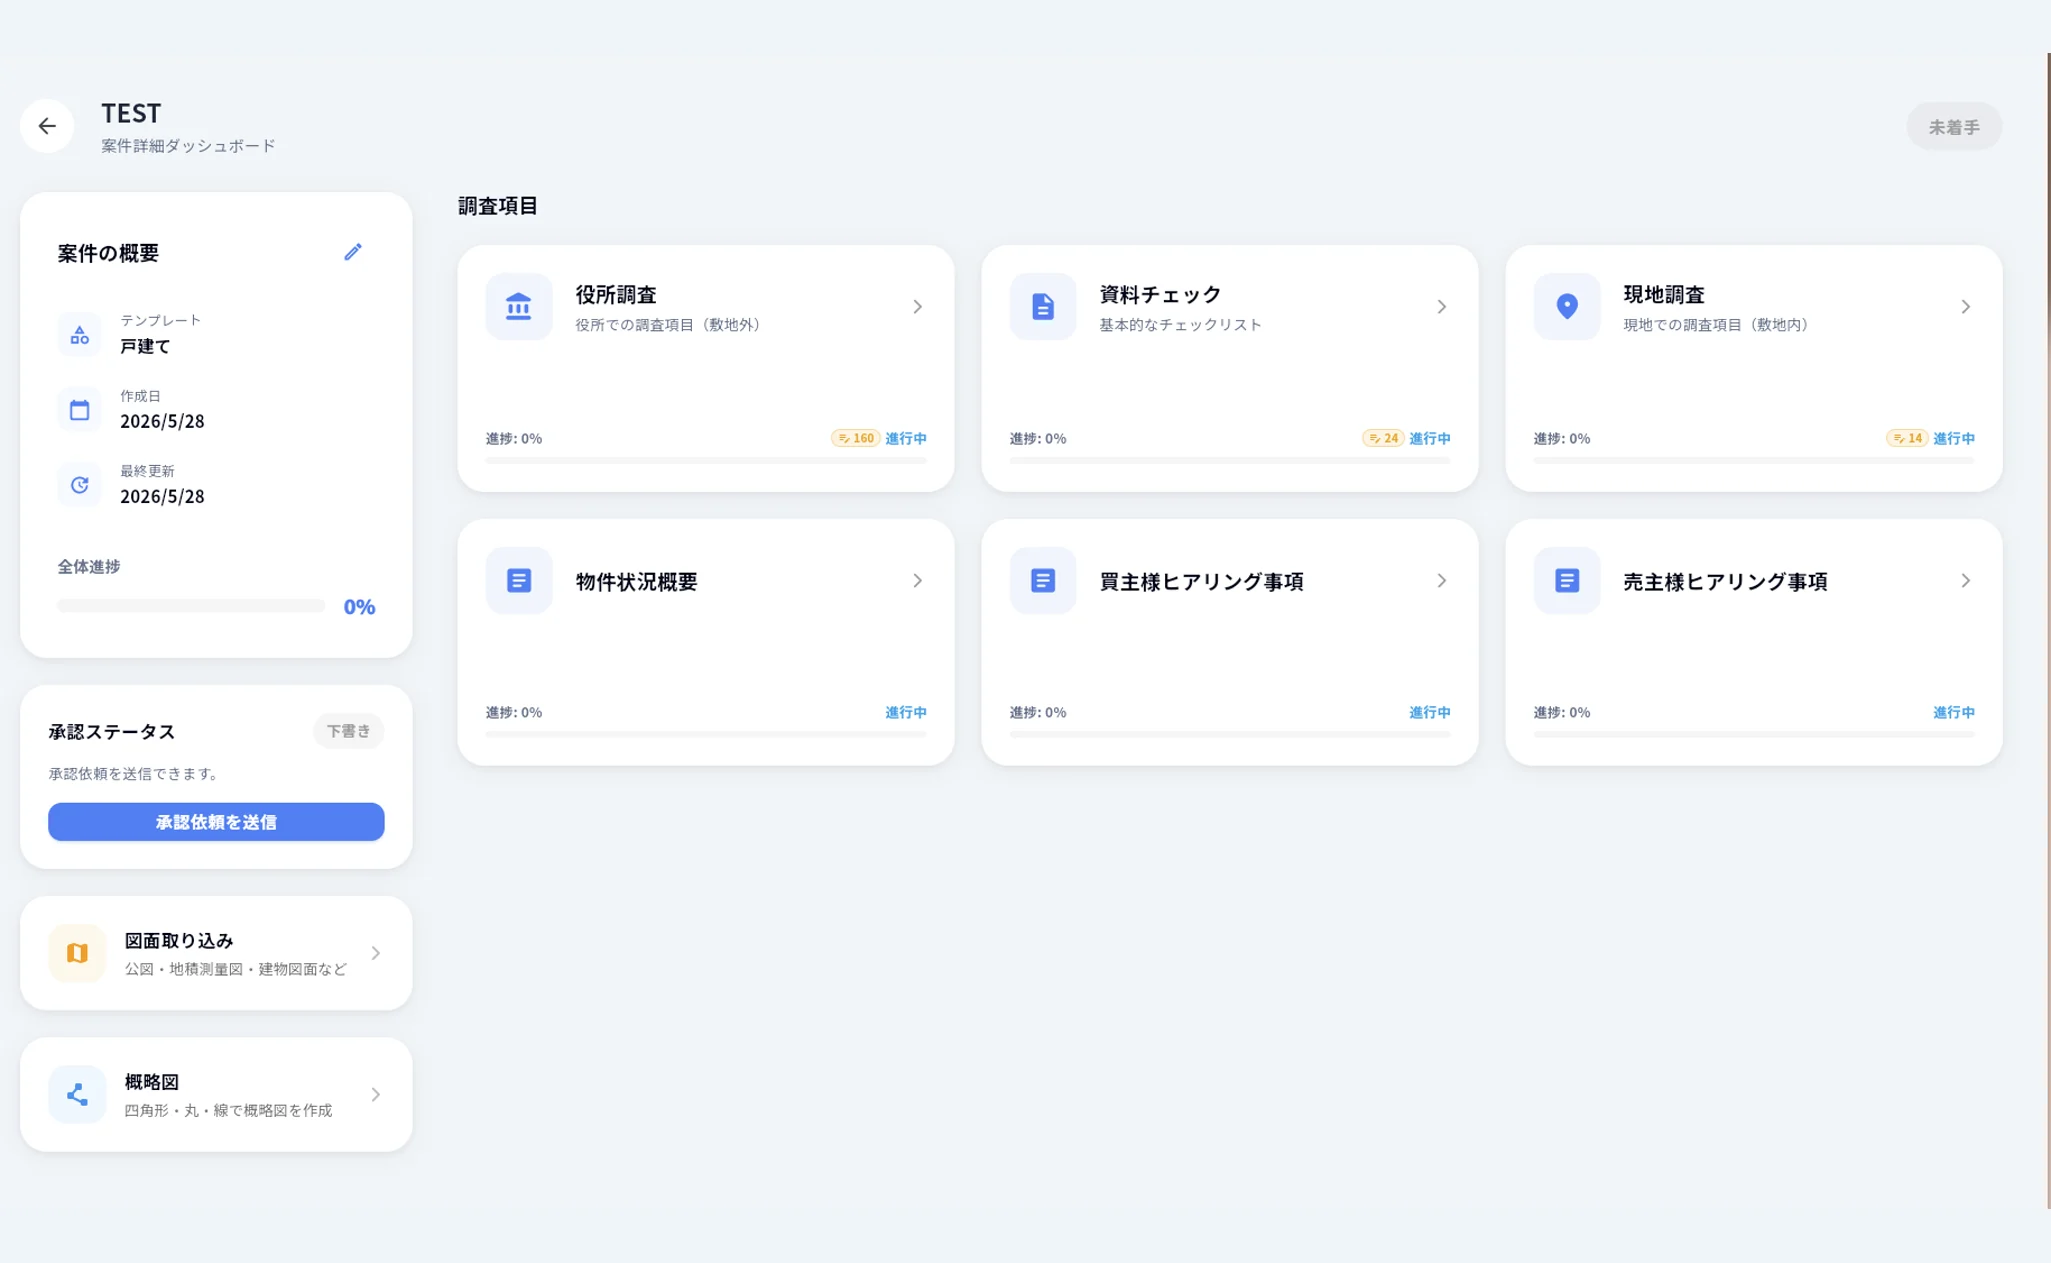Image resolution: width=2051 pixels, height=1263 pixels.
Task: Click 進行中 status on 物件状況概要 card
Action: click(906, 712)
